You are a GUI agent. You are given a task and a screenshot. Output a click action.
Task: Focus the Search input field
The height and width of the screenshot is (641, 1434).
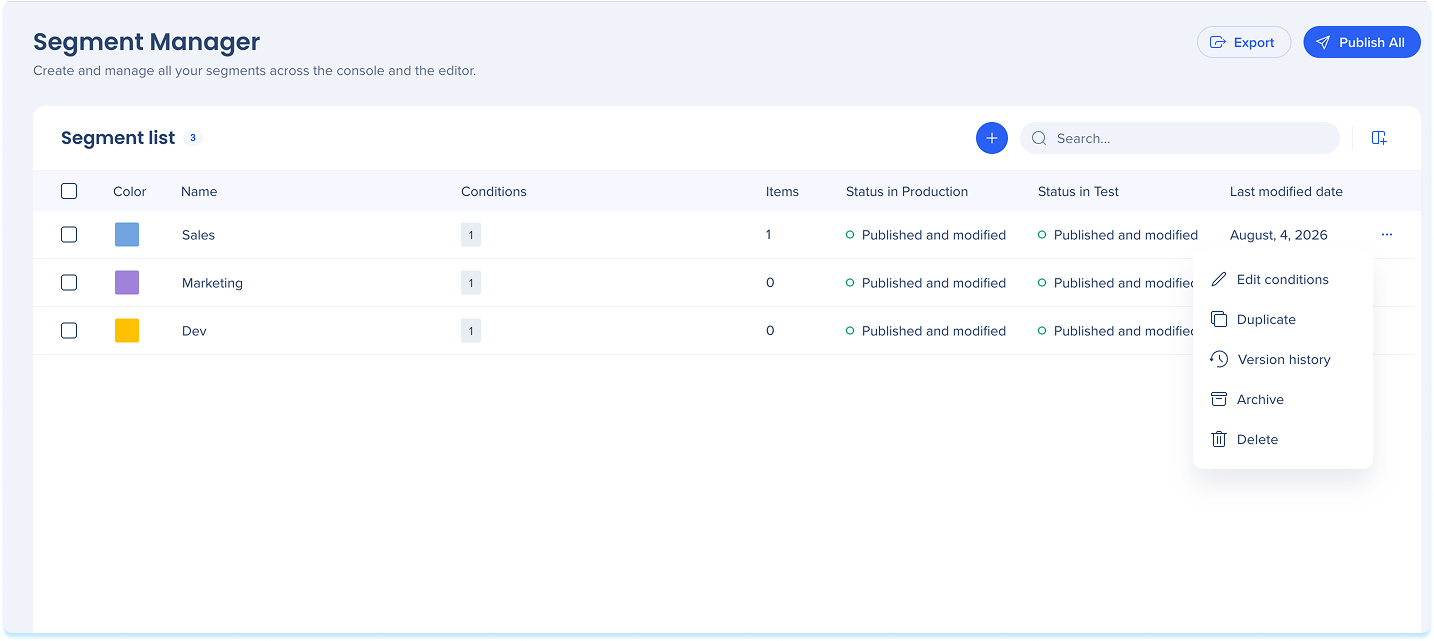coord(1180,138)
